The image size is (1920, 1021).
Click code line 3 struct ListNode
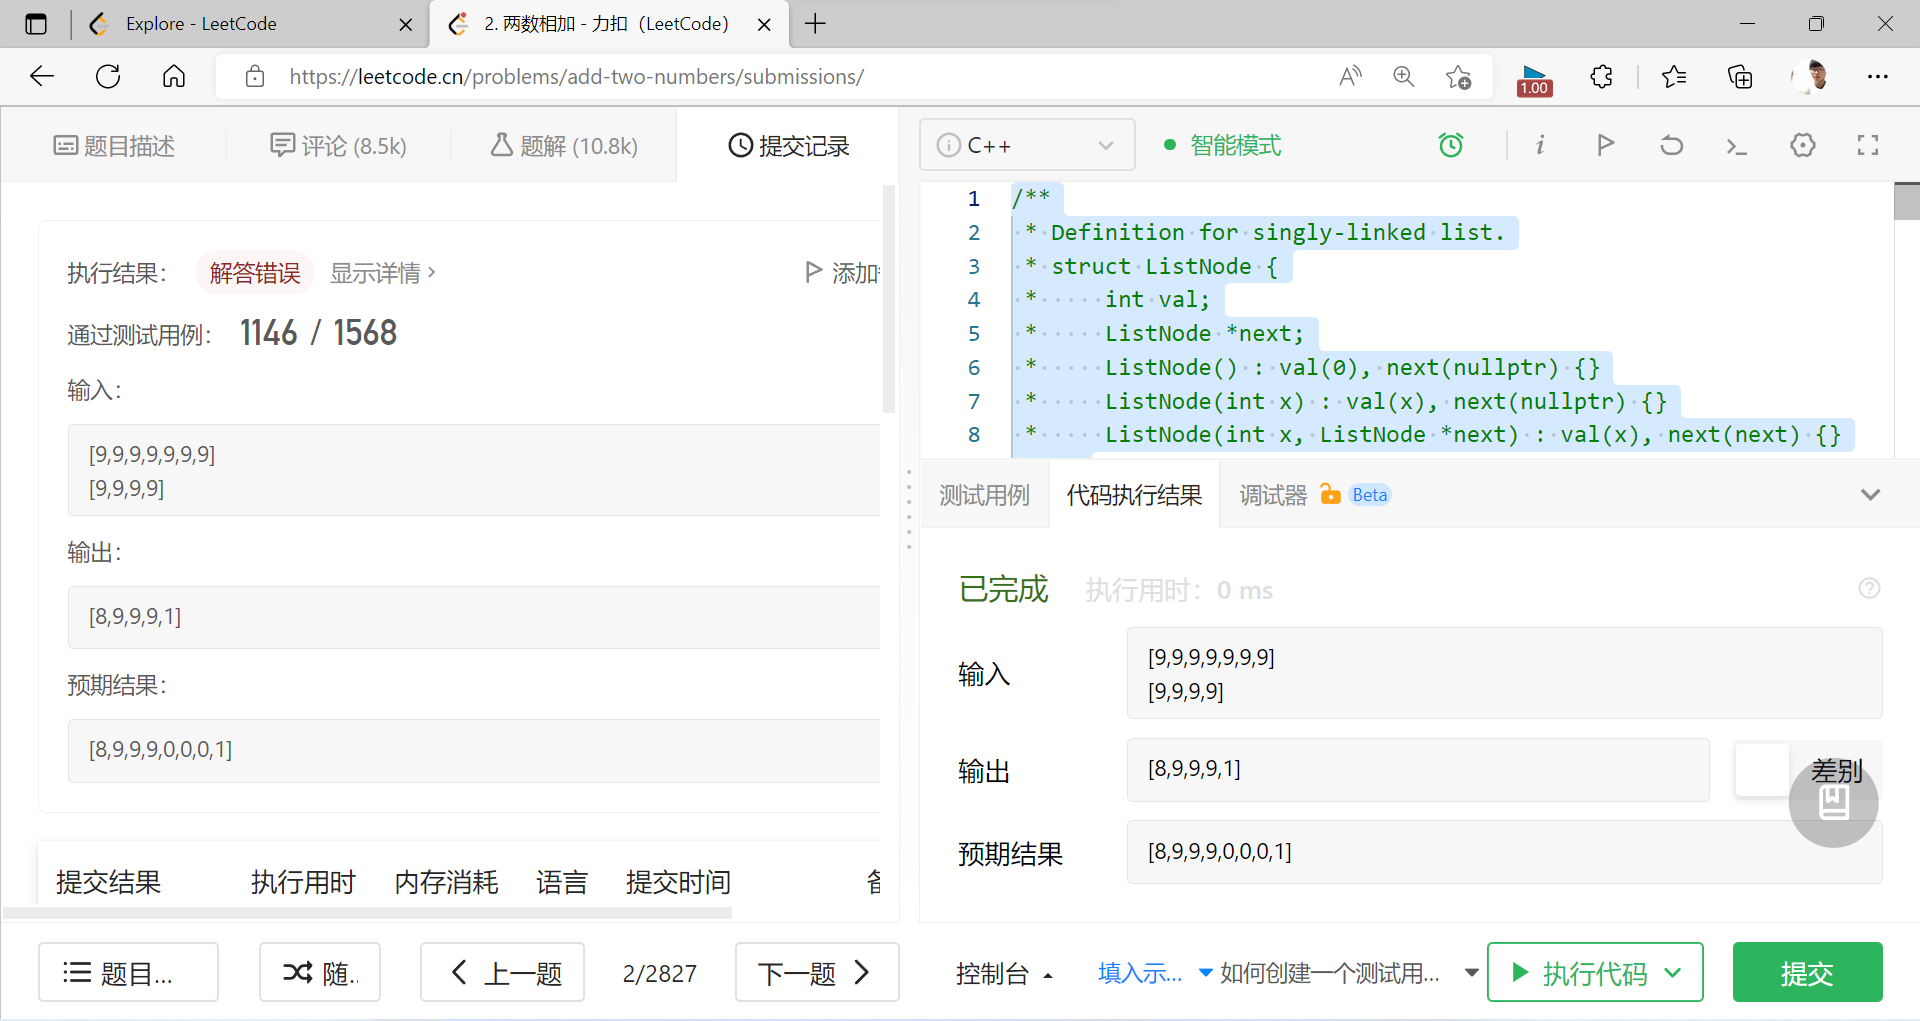pyautogui.click(x=1164, y=266)
